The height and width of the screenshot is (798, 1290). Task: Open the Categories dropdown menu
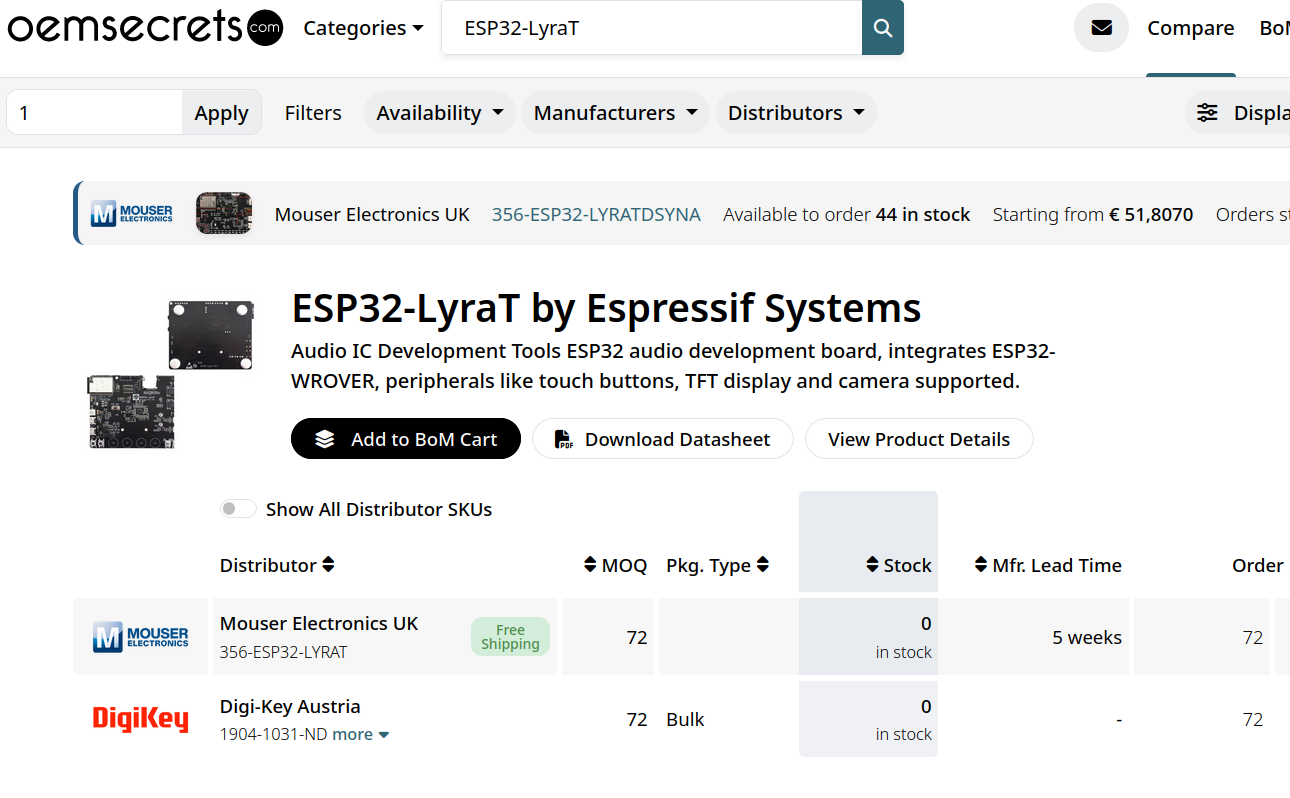(364, 28)
